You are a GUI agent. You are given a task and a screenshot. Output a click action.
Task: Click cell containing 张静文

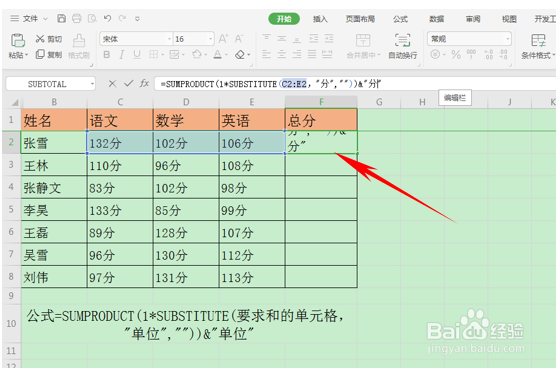54,188
